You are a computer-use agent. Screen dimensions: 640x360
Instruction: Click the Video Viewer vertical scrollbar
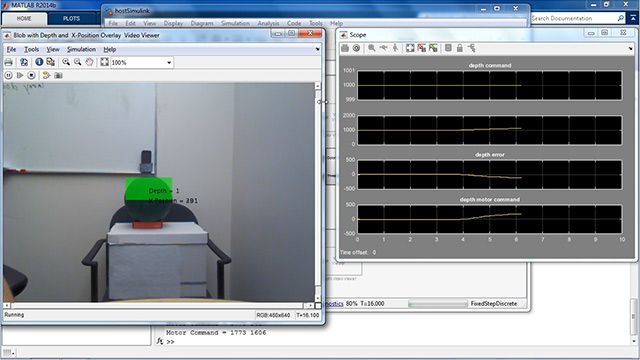(318, 192)
